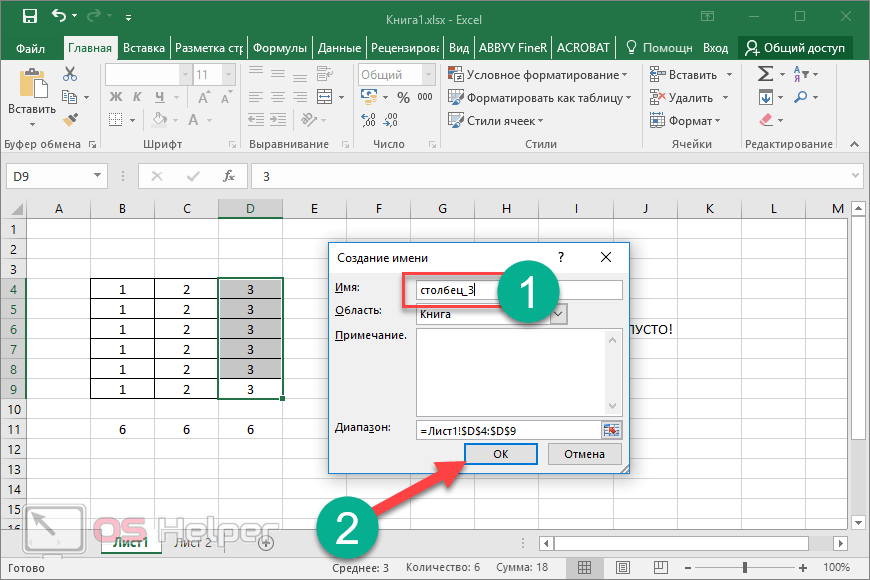Click the Format Painter brush icon
The width and height of the screenshot is (870, 580).
pyautogui.click(x=70, y=119)
